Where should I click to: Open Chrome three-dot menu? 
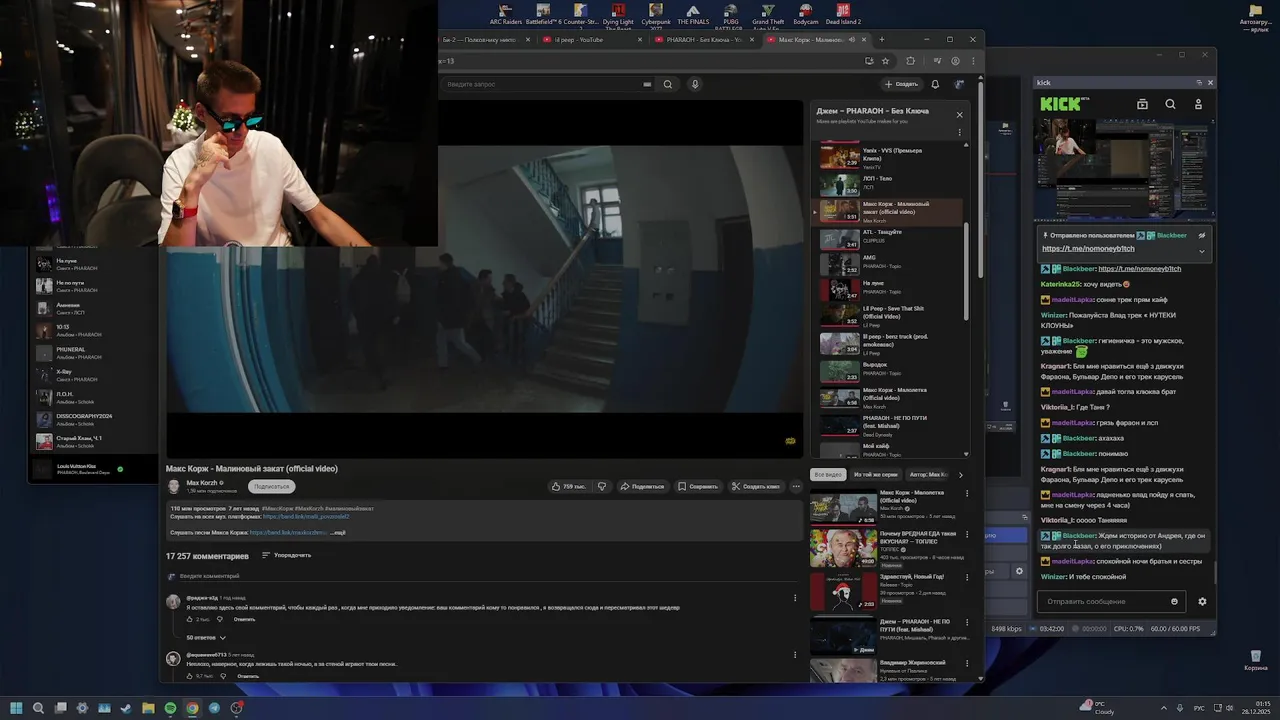[x=972, y=60]
